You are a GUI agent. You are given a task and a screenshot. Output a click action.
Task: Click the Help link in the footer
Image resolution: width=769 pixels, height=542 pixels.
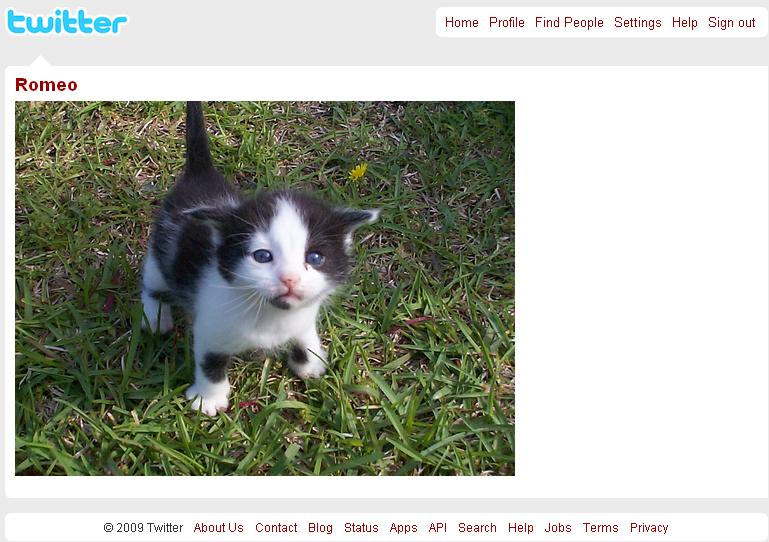(x=520, y=528)
